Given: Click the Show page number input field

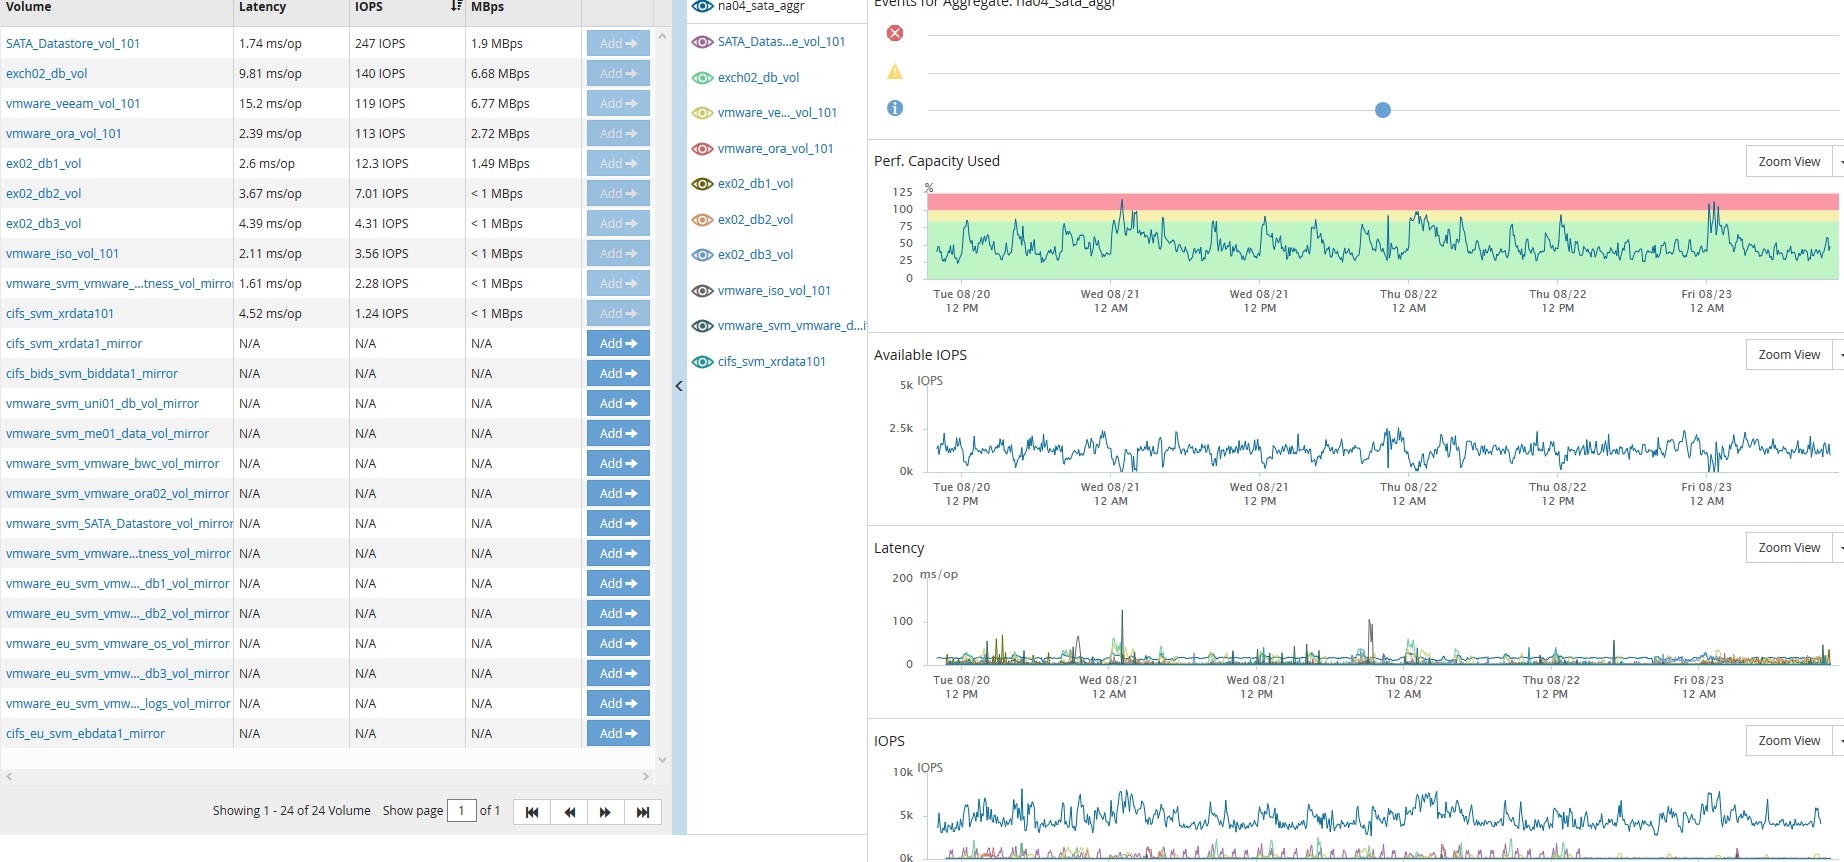Looking at the screenshot, I should point(461,811).
